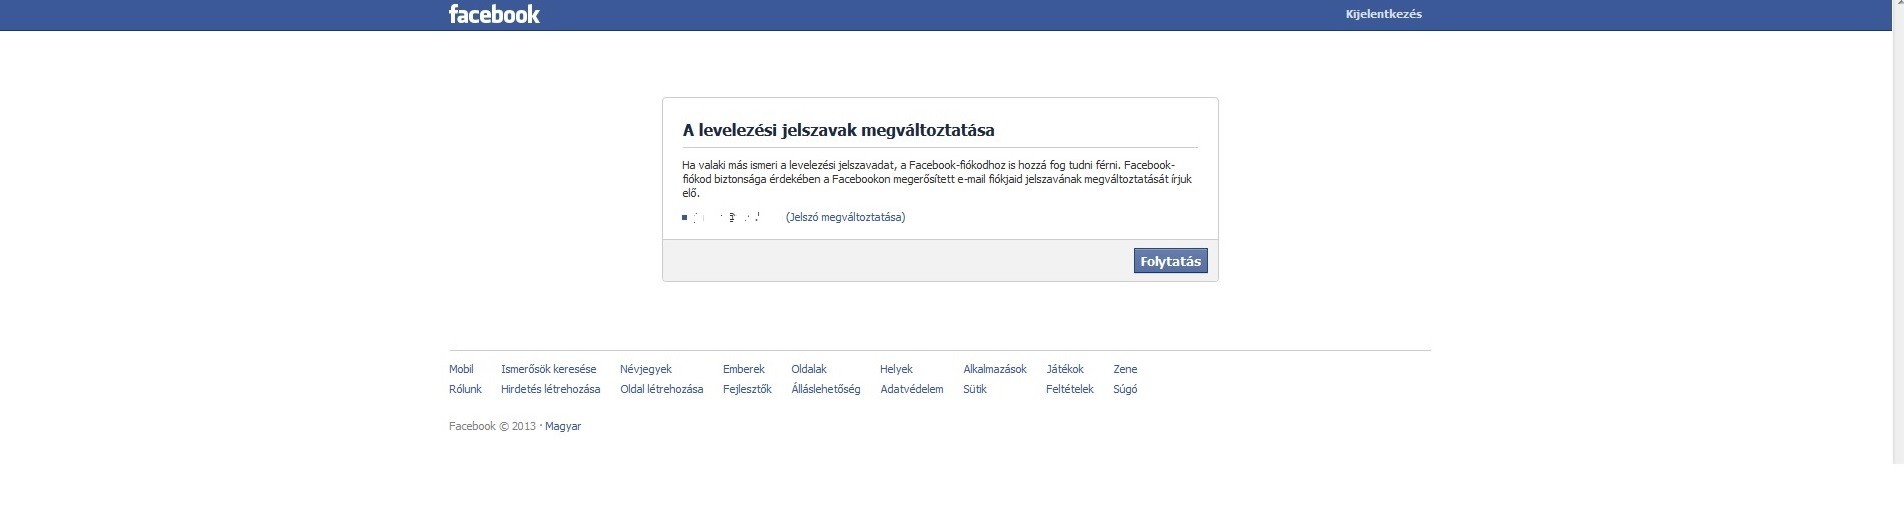Change language via Magyar link
Image resolution: width=1904 pixels, height=531 pixels.
pyautogui.click(x=563, y=426)
